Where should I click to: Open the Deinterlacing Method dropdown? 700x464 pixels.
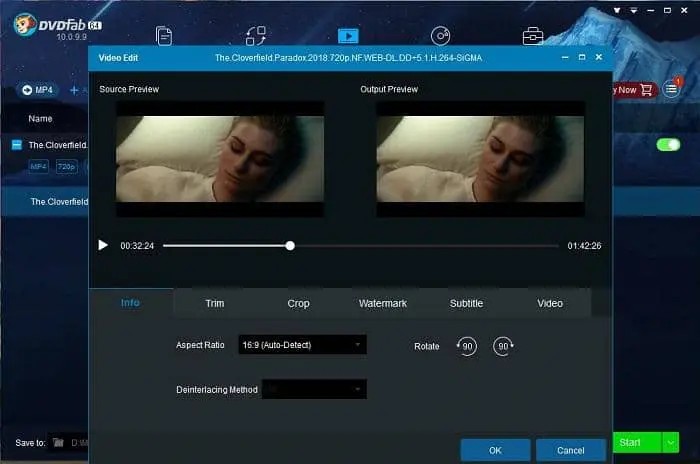(314, 389)
